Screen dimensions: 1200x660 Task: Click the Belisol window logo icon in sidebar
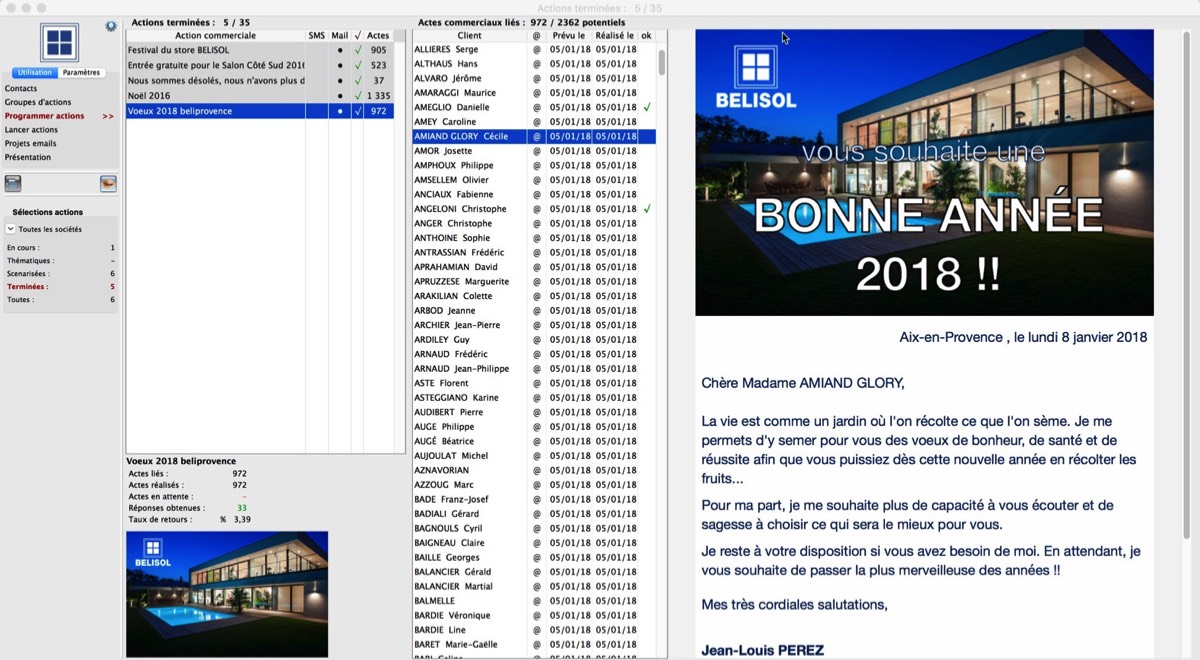[59, 43]
